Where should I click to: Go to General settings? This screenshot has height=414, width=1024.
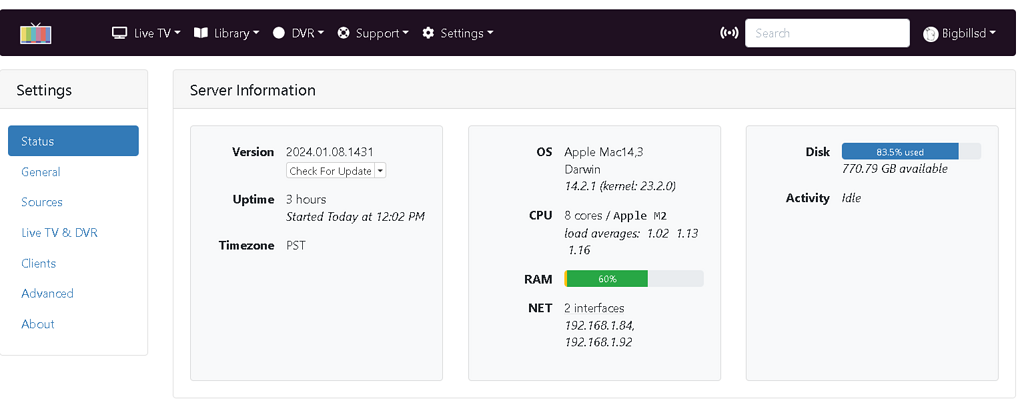40,172
